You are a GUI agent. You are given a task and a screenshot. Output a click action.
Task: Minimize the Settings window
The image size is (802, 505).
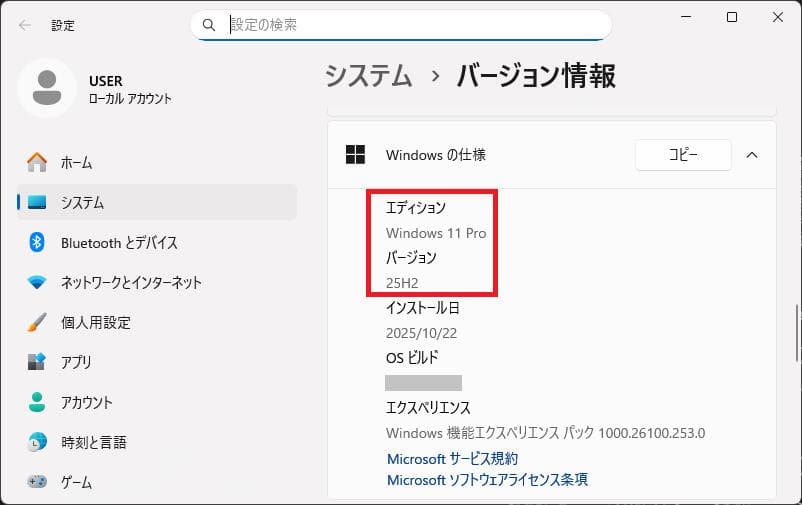(686, 17)
